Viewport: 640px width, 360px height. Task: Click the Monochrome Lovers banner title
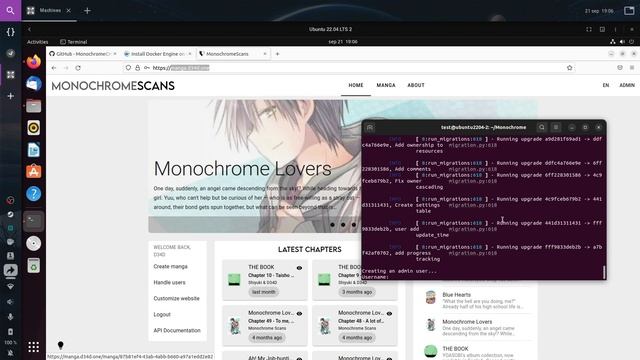242,169
